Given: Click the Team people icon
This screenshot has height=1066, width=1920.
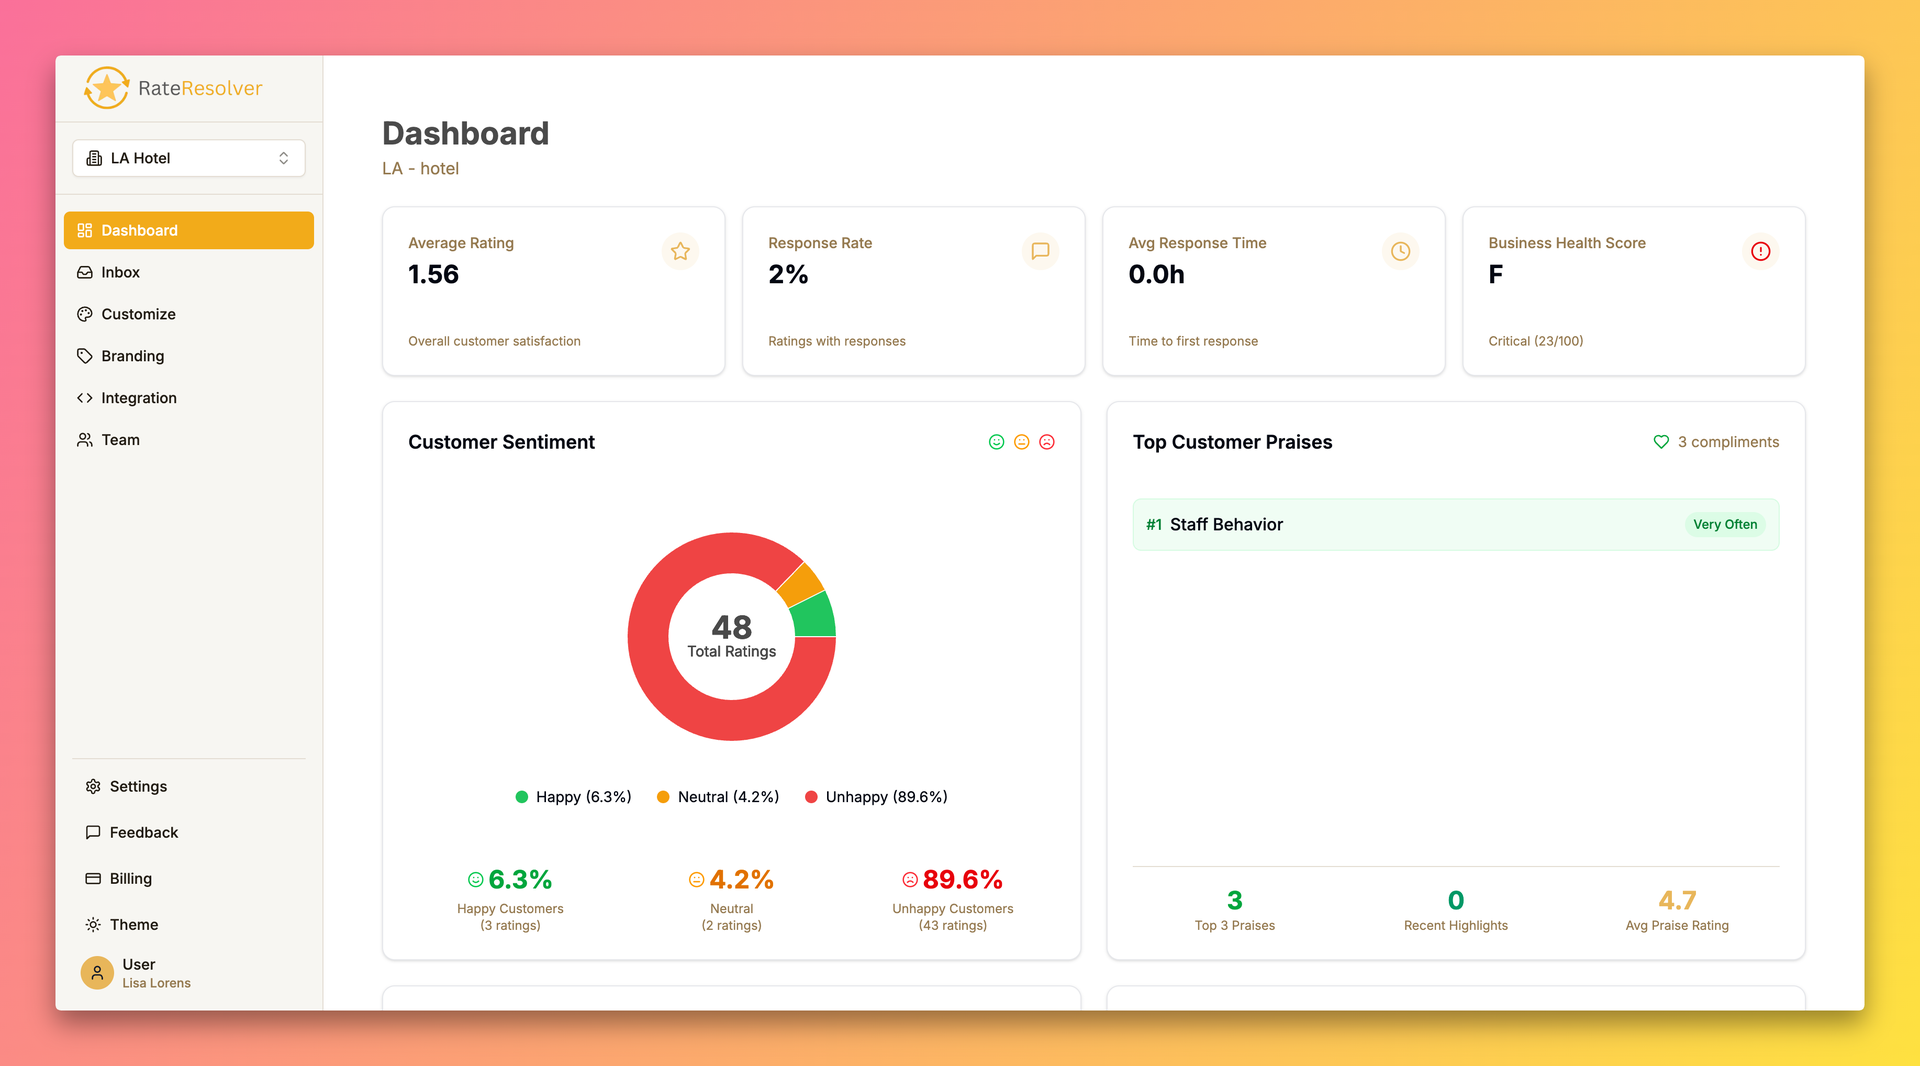Looking at the screenshot, I should [x=86, y=440].
